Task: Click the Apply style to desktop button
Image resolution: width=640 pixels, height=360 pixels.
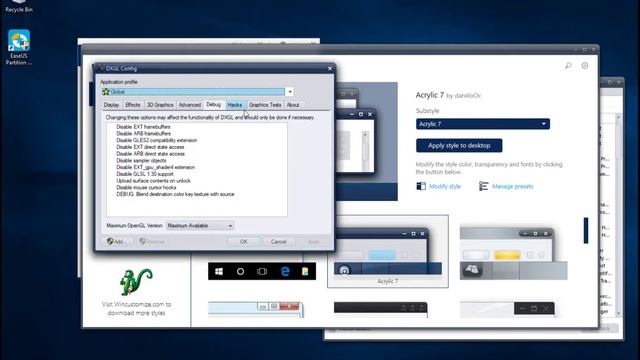Action: click(459, 145)
